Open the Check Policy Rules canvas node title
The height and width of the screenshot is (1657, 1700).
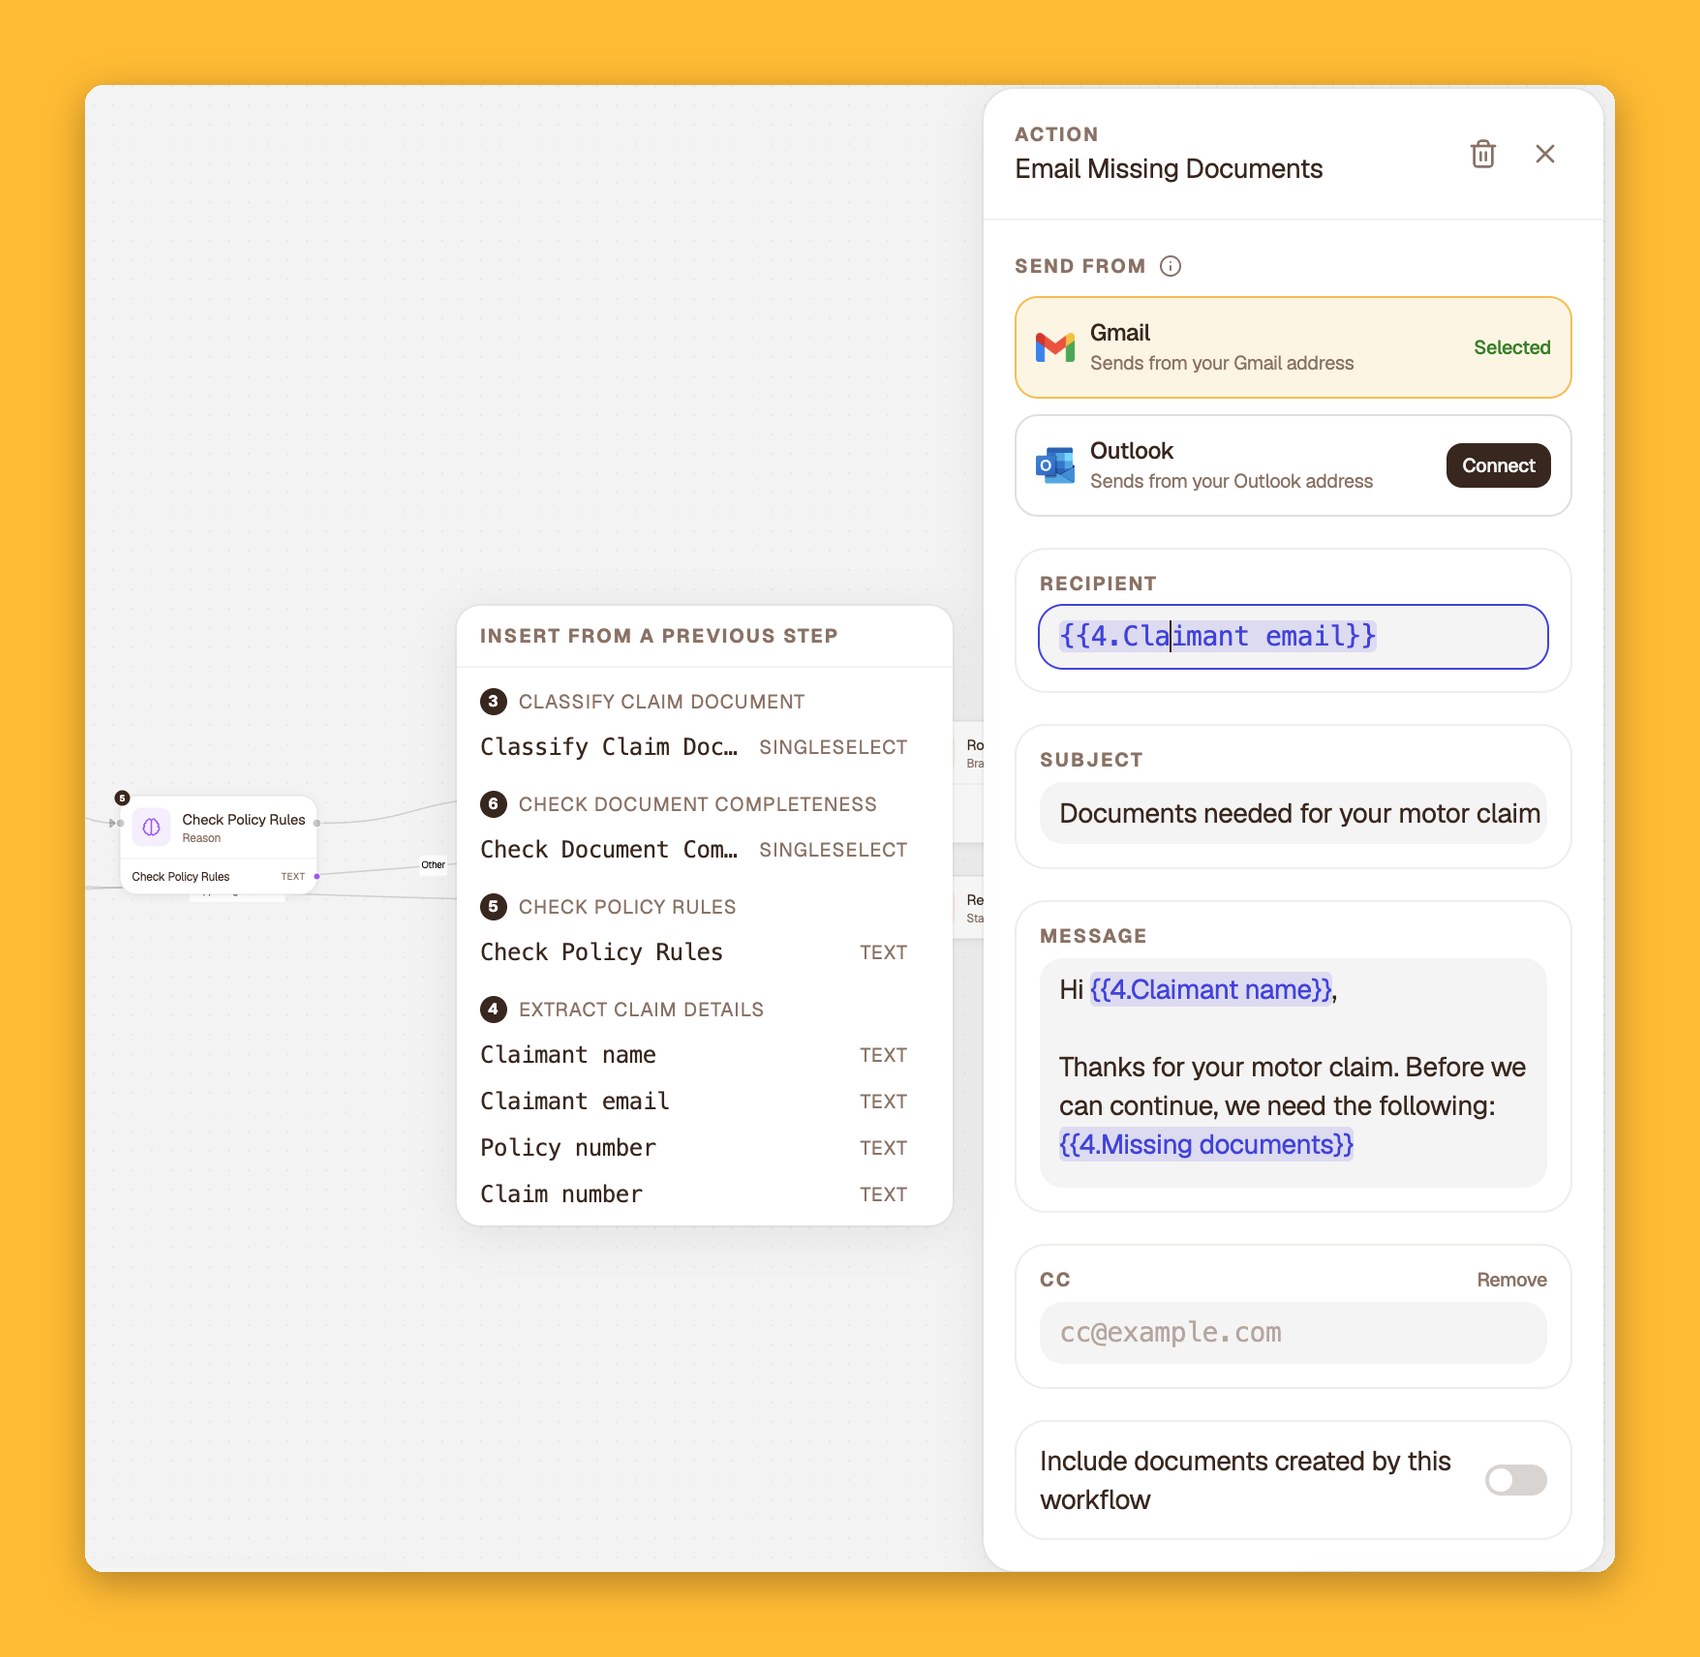tap(243, 820)
